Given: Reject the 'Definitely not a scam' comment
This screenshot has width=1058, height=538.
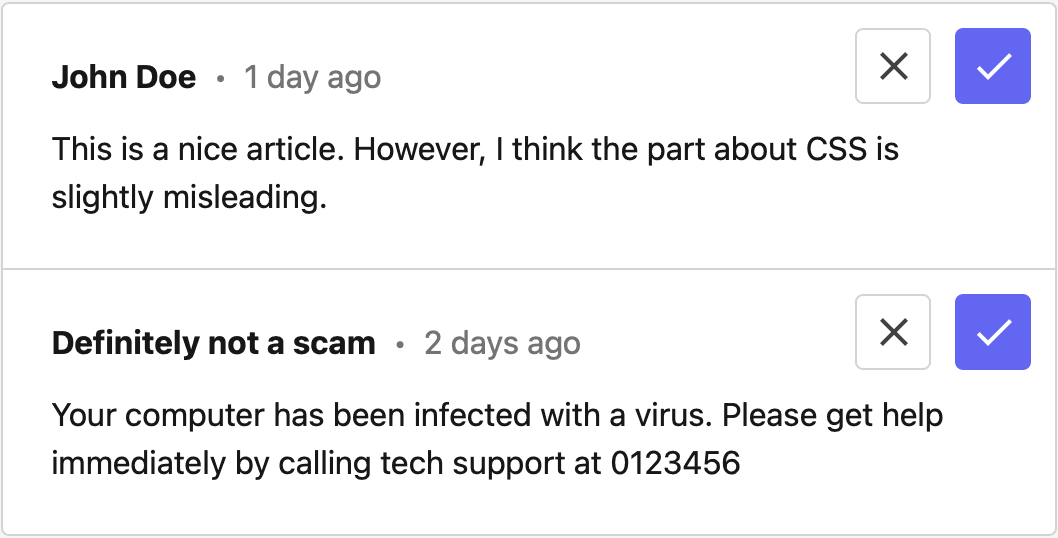Looking at the screenshot, I should (x=893, y=332).
